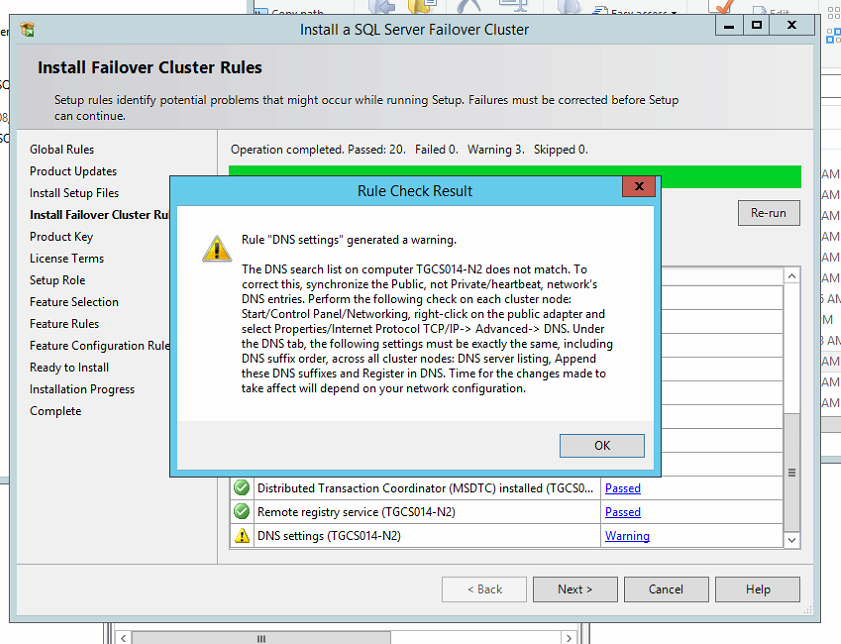This screenshot has width=841, height=644.
Task: Select Global Rules in the setup steps list
Action: point(62,150)
